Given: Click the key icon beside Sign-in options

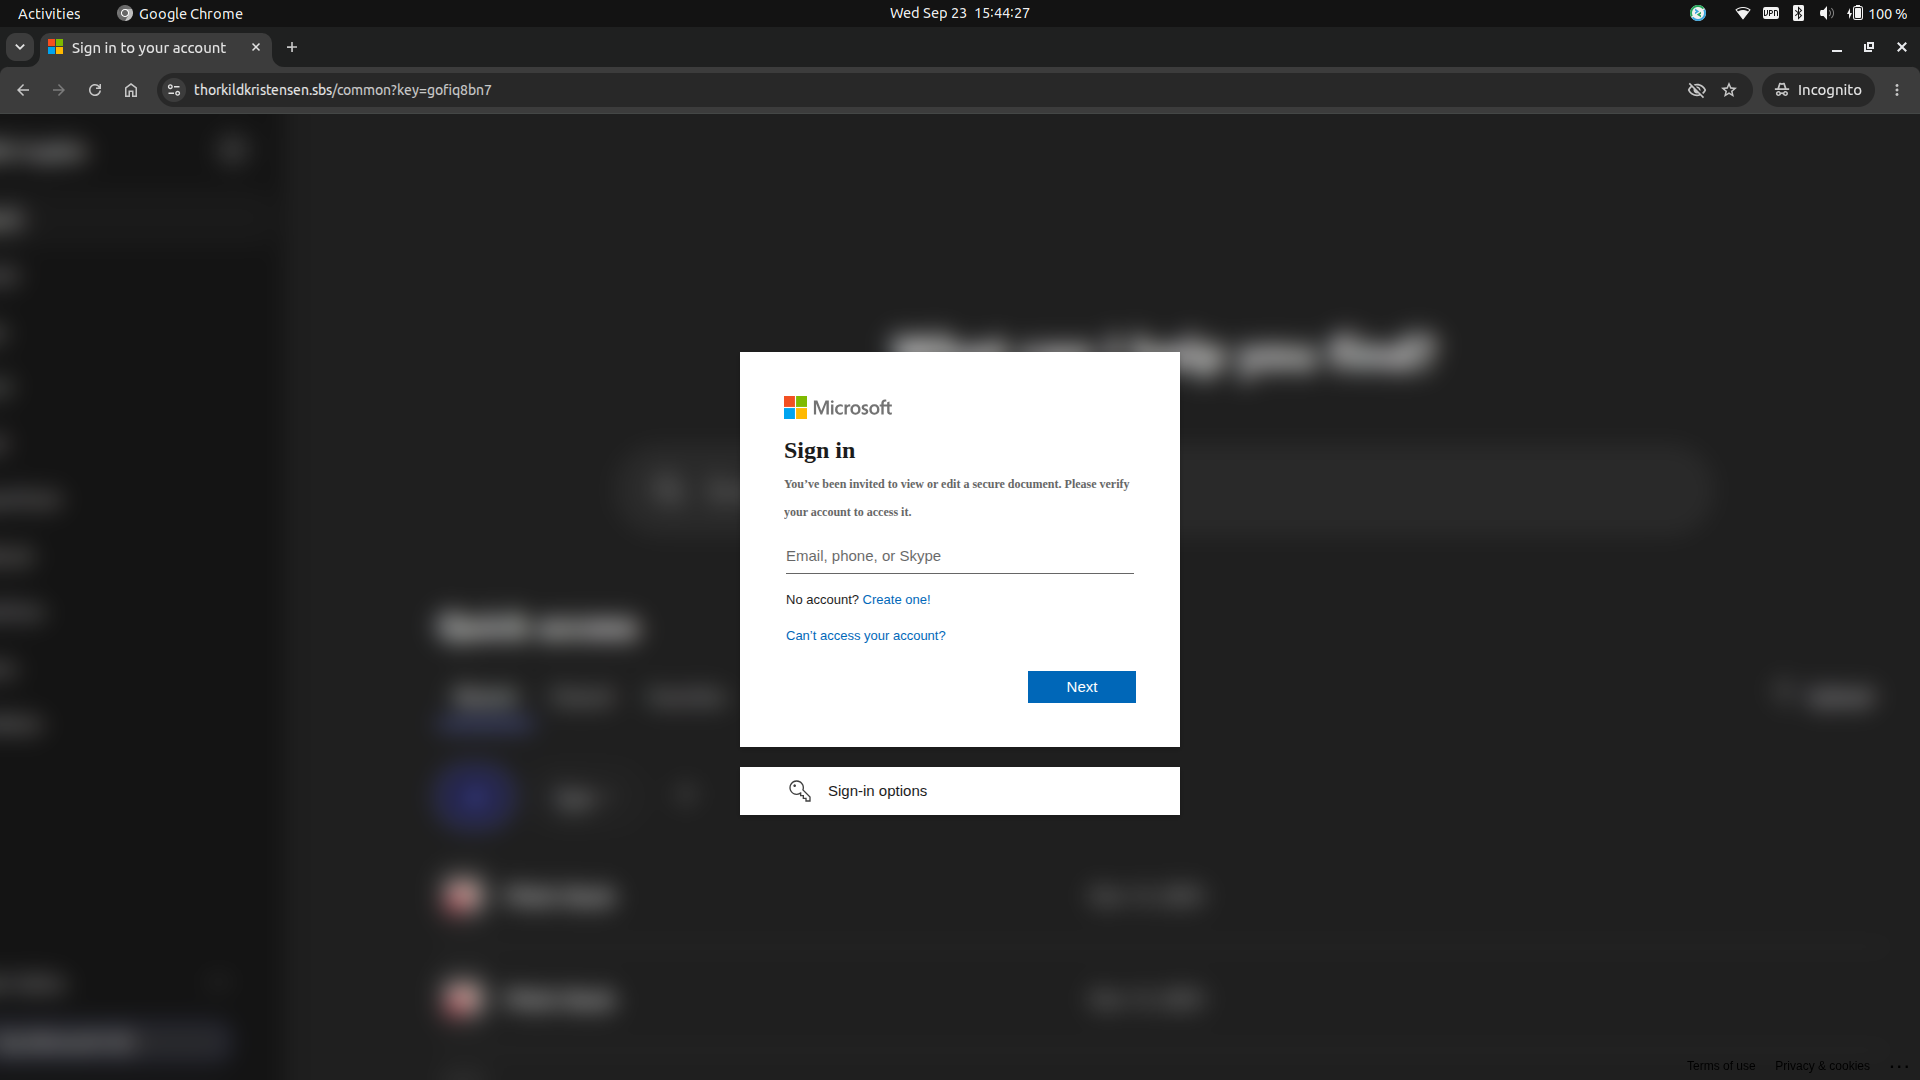Looking at the screenshot, I should (x=800, y=791).
